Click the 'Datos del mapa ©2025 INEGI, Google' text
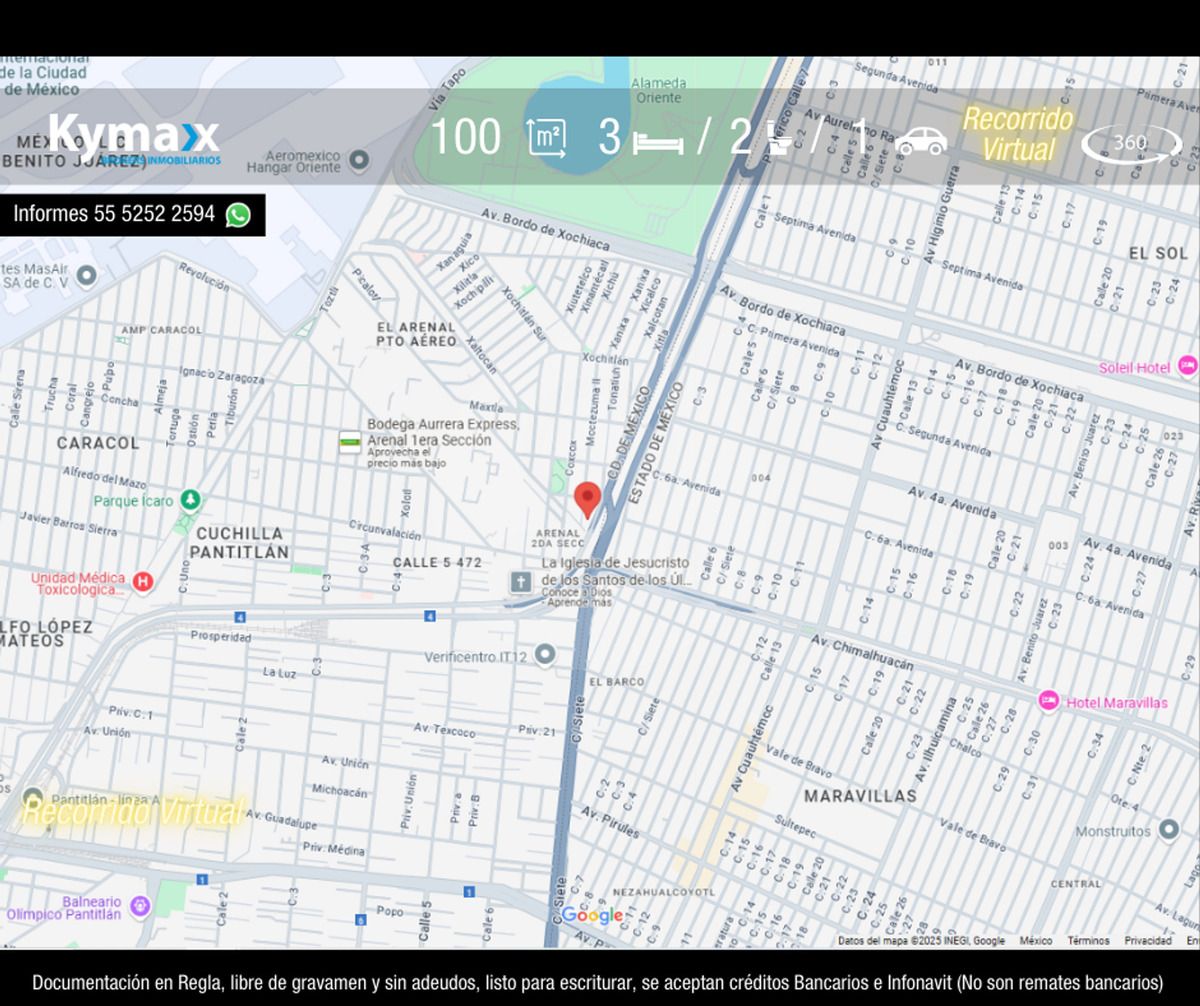Image resolution: width=1200 pixels, height=1006 pixels. point(921,941)
